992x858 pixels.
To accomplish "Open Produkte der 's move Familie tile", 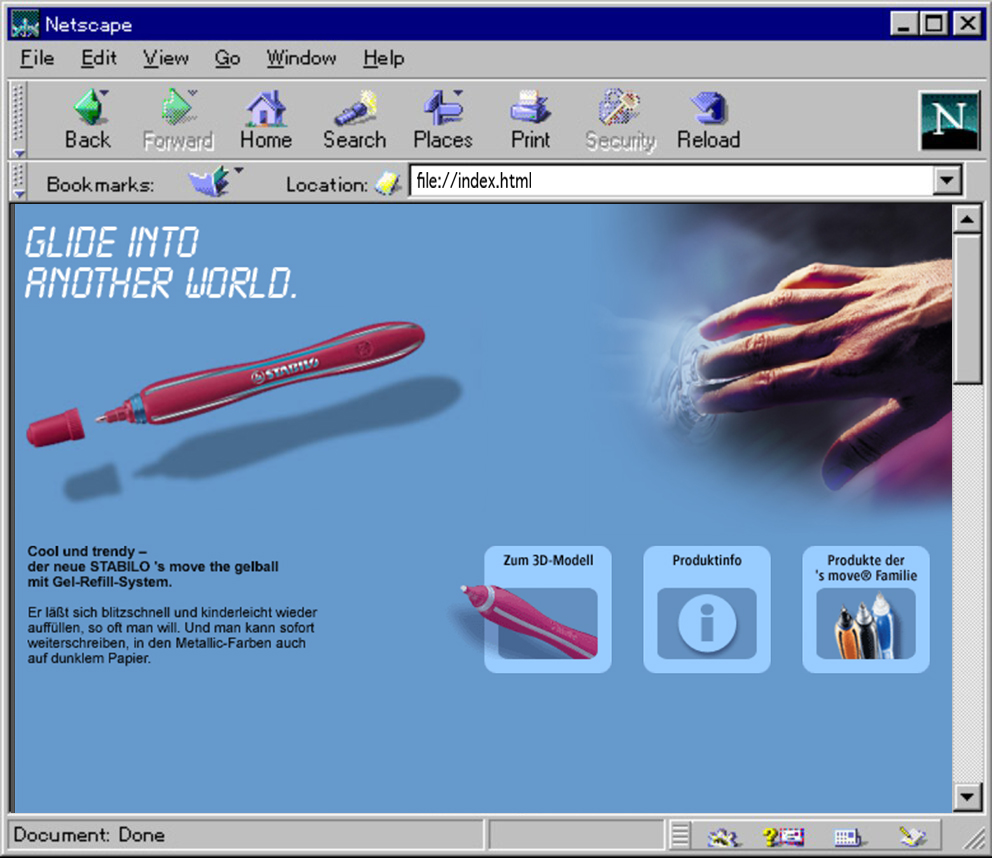I will (865, 609).
